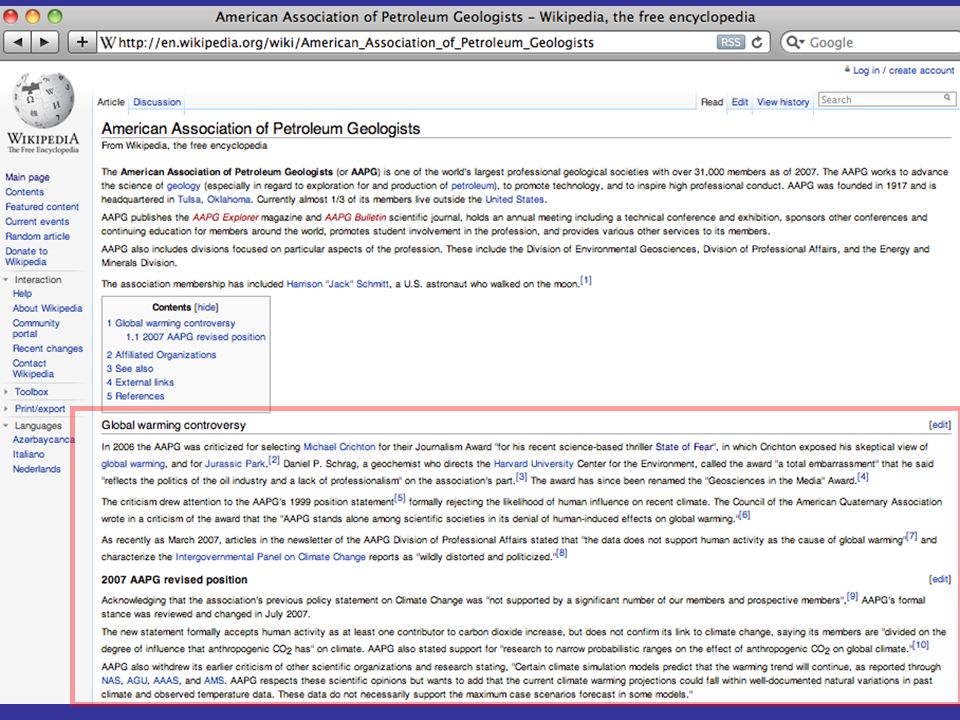Jump to 2007 AAPG revised position entry
This screenshot has width=960, height=720.
[x=196, y=337]
